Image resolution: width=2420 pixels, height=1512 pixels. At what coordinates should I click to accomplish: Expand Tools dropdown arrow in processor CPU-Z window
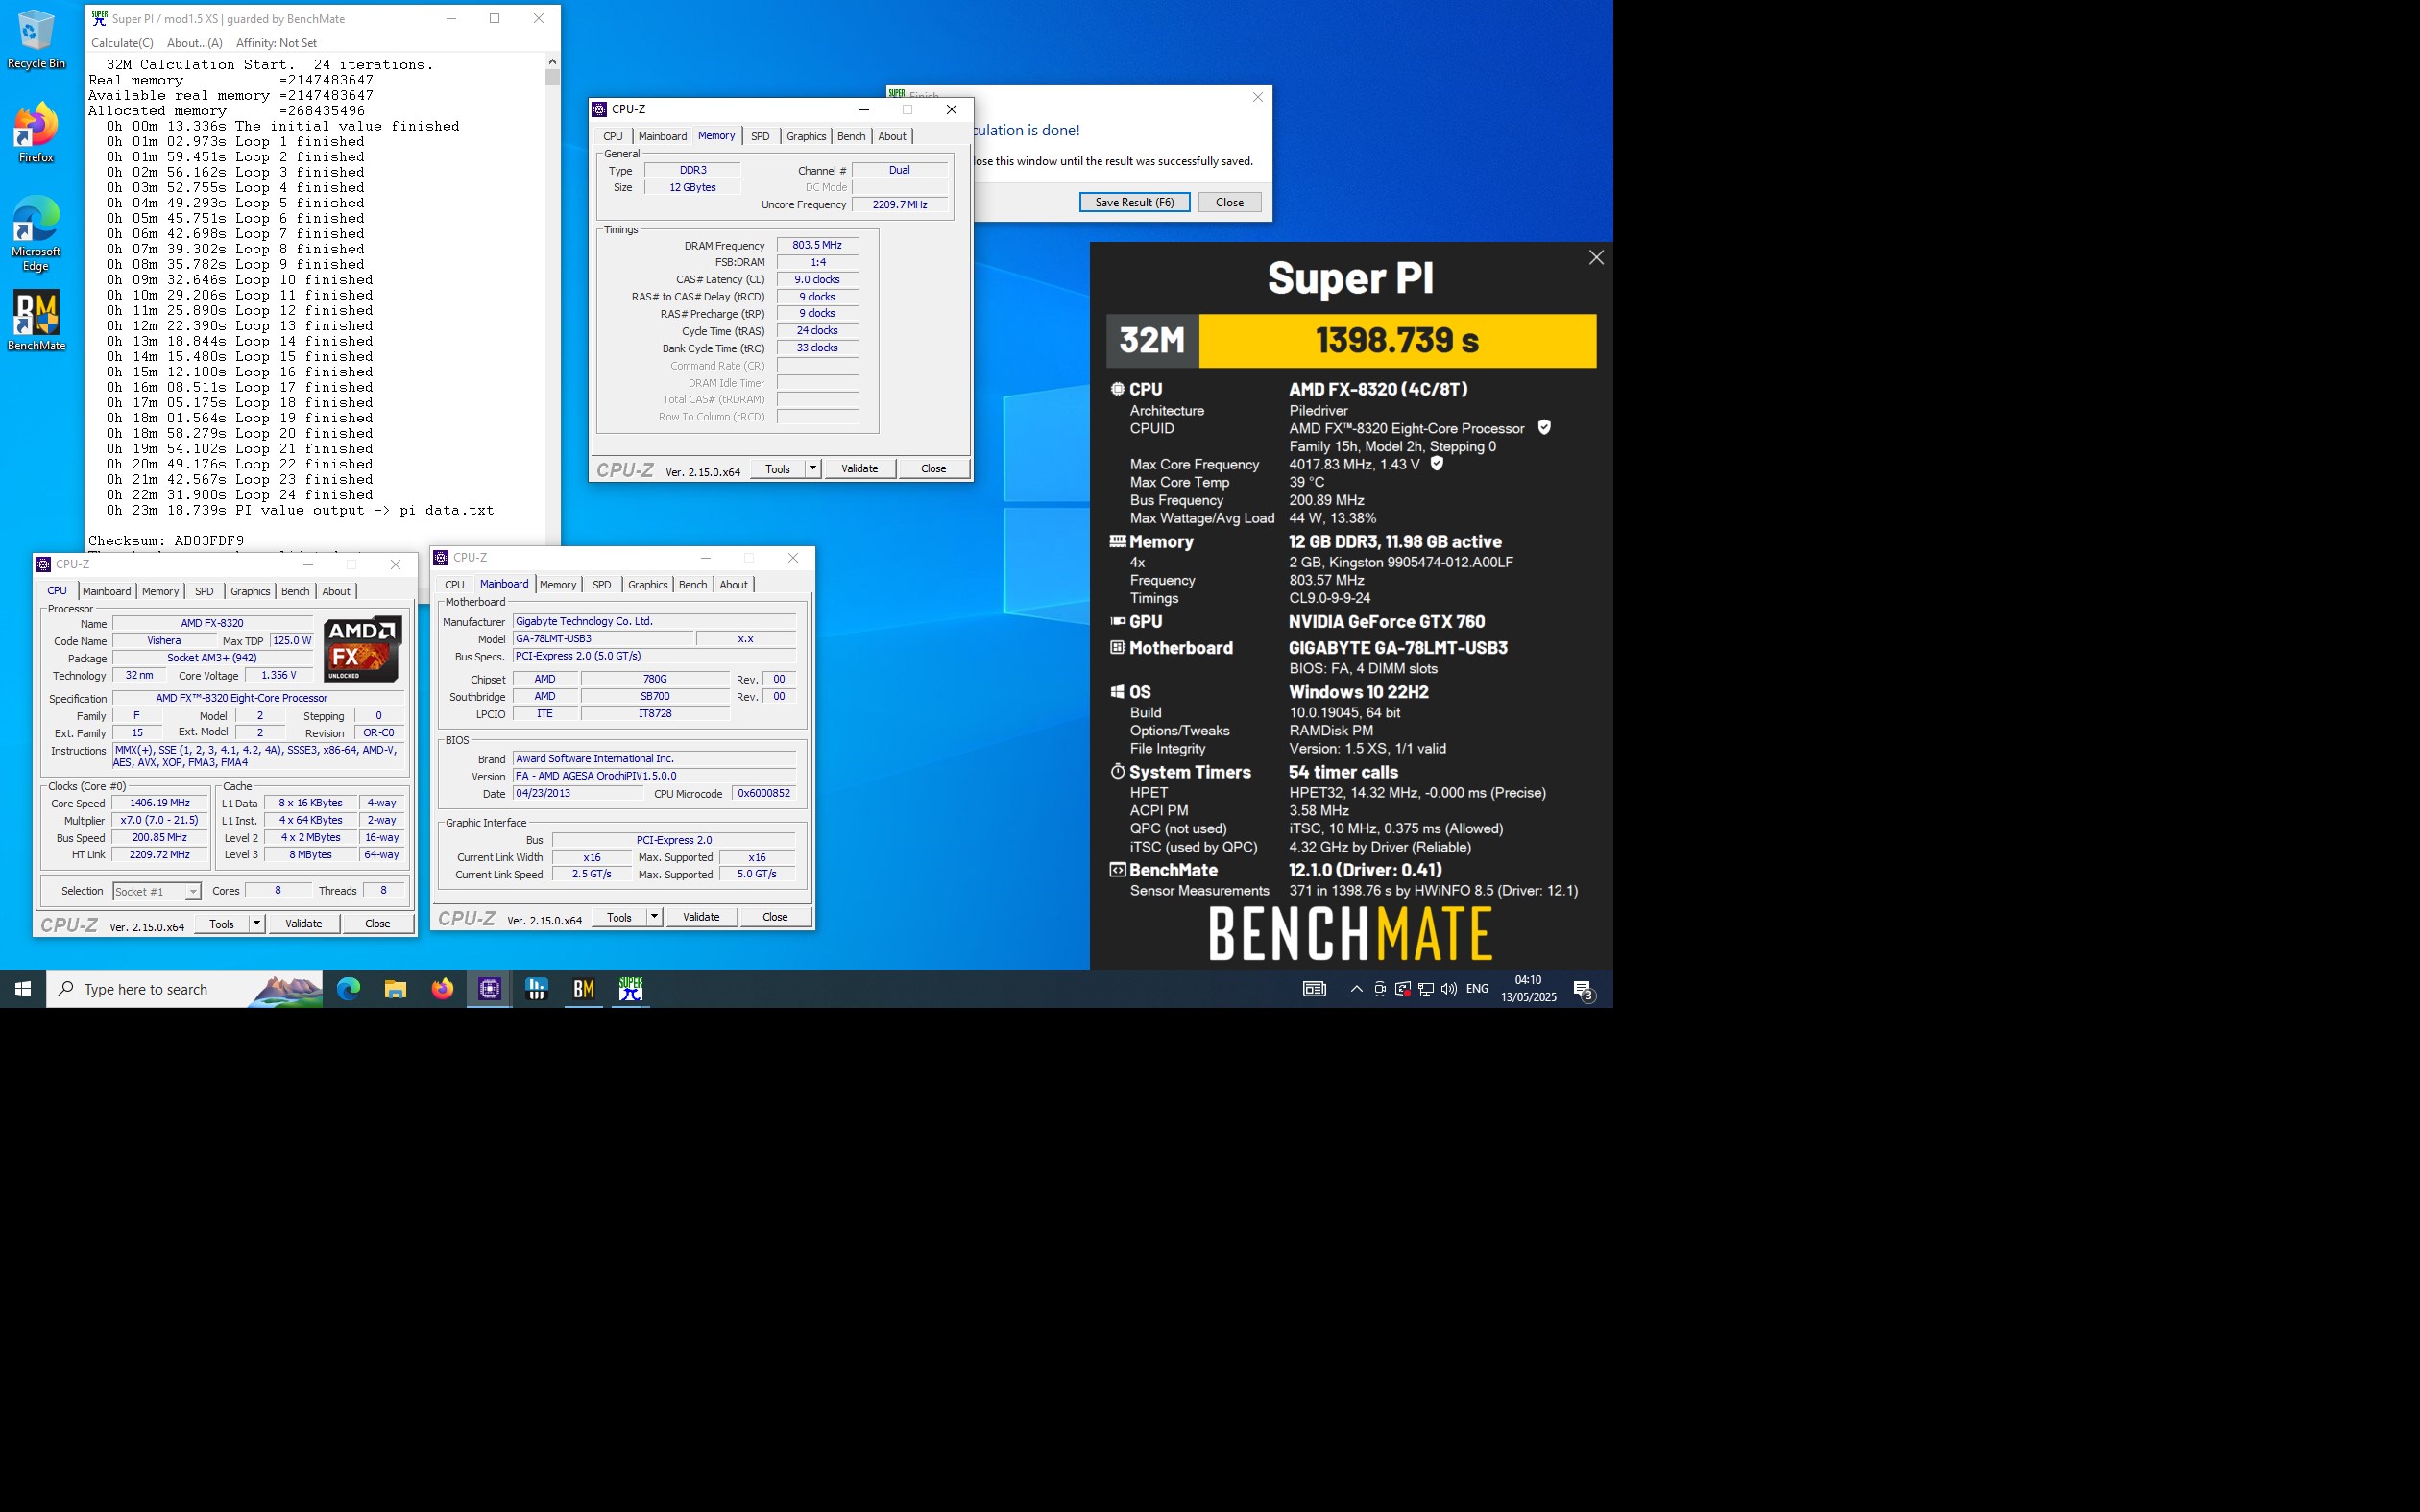256,923
